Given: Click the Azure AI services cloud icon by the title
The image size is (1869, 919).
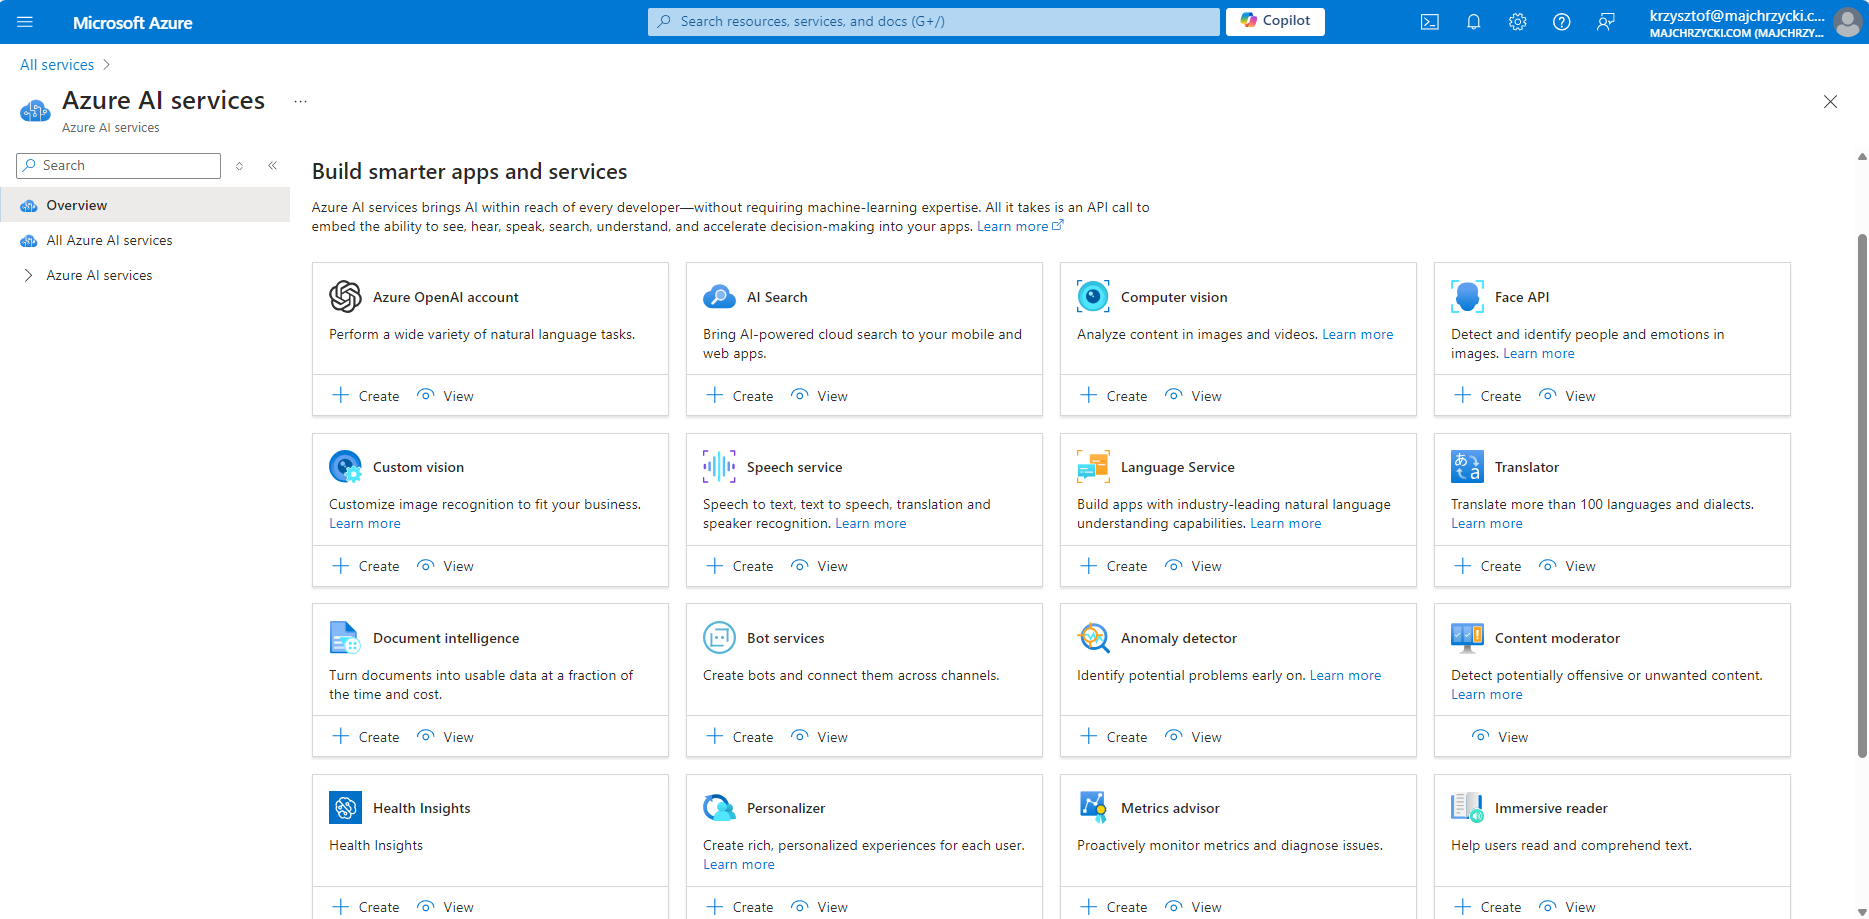Looking at the screenshot, I should (35, 111).
